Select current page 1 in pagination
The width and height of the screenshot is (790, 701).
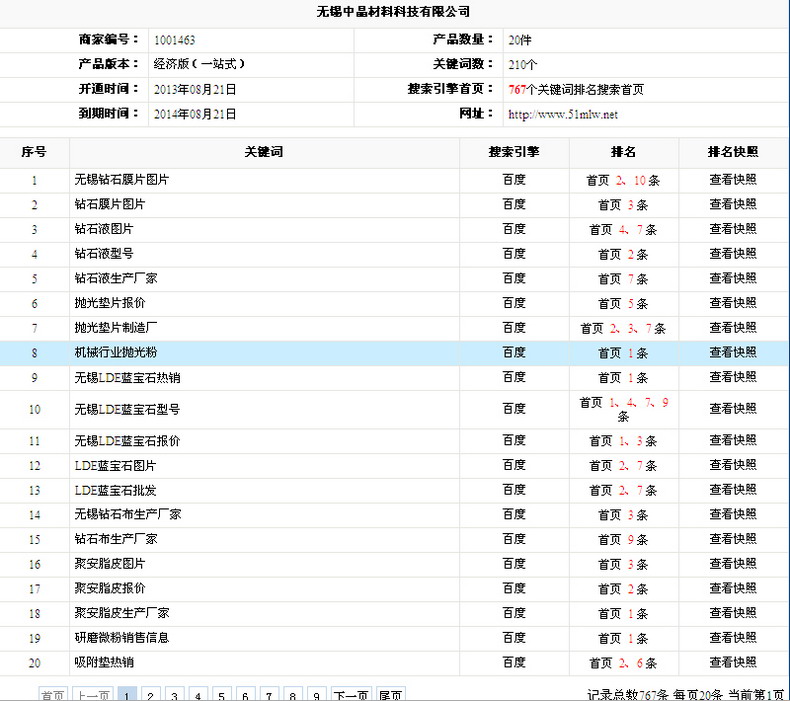(126, 695)
